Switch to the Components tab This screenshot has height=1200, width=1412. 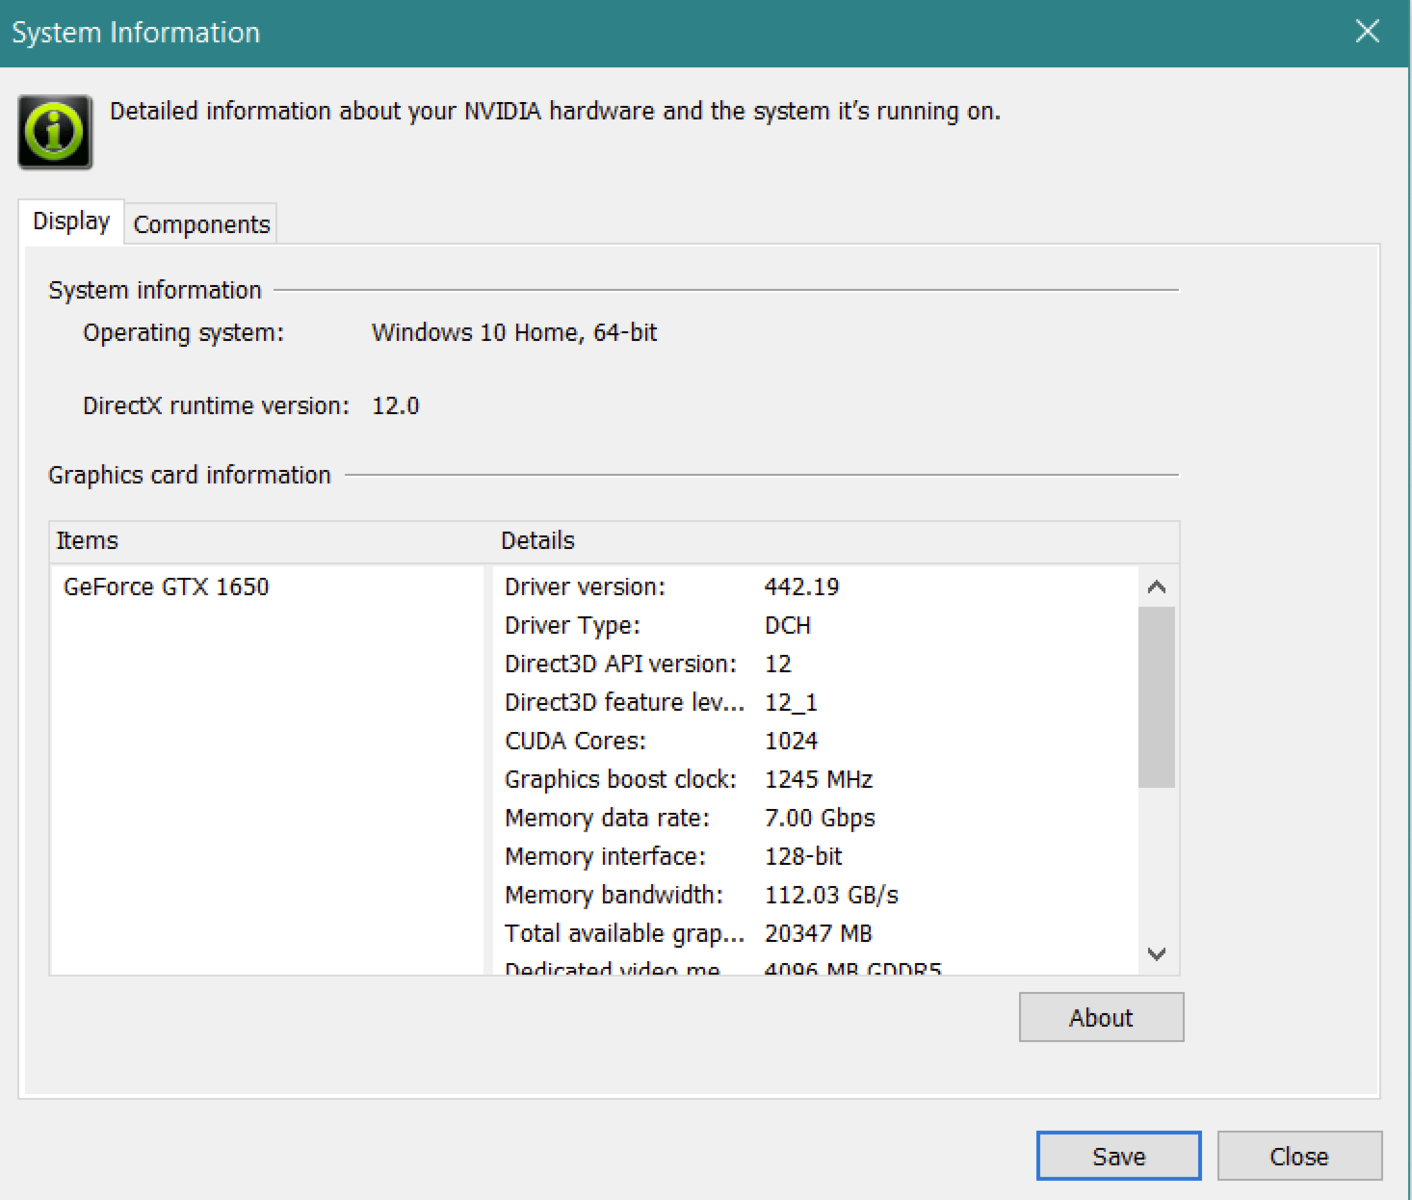(x=201, y=224)
